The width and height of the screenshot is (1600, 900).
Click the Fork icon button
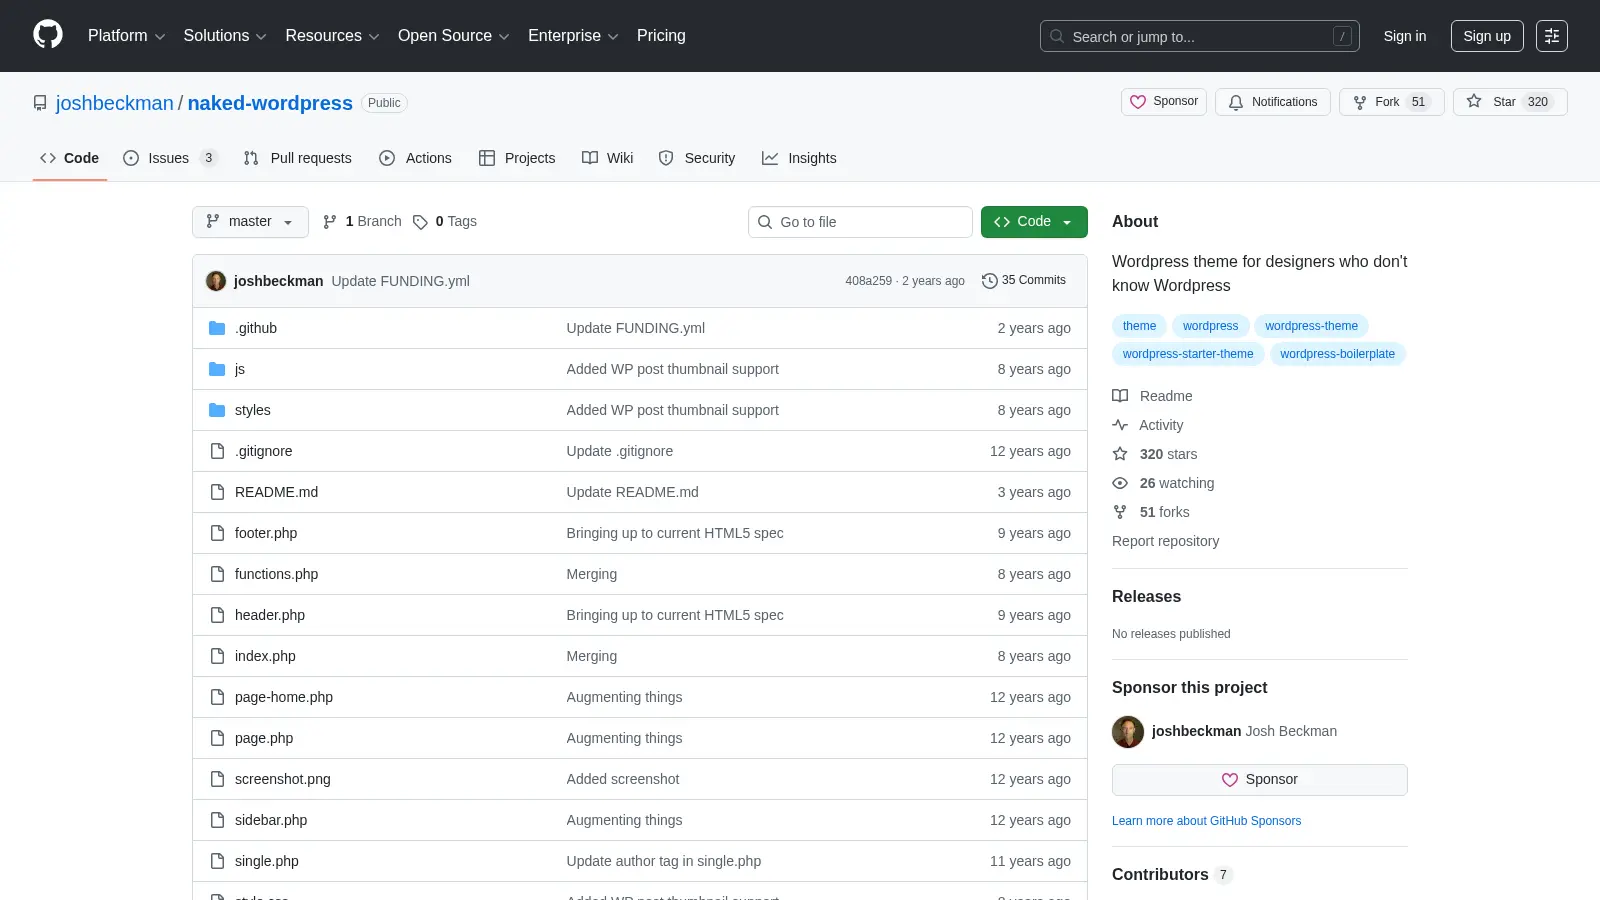(1360, 102)
